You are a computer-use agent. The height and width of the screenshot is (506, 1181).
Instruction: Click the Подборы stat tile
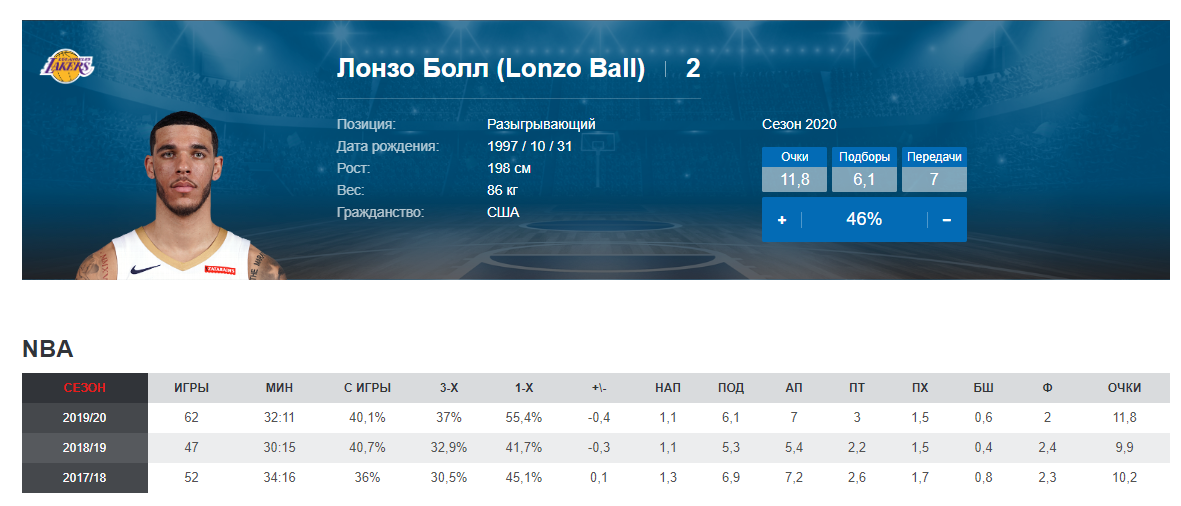click(865, 169)
